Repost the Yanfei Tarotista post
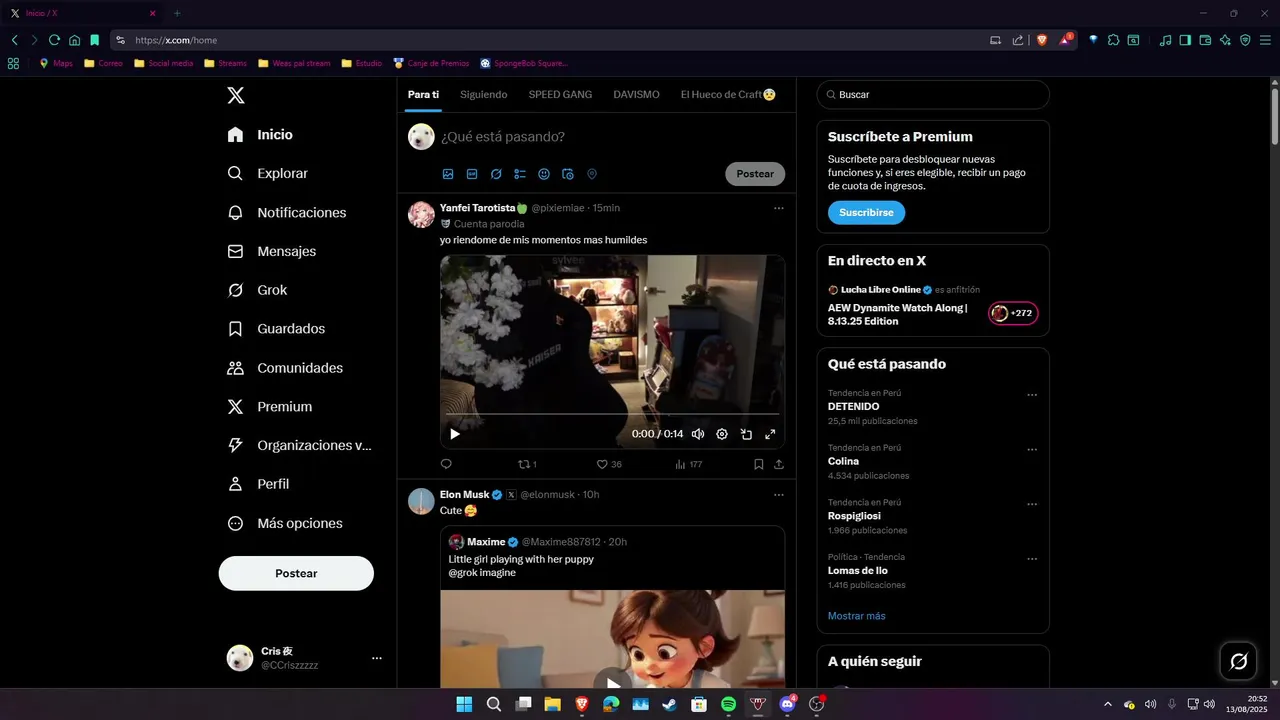The width and height of the screenshot is (1280, 720). [527, 464]
